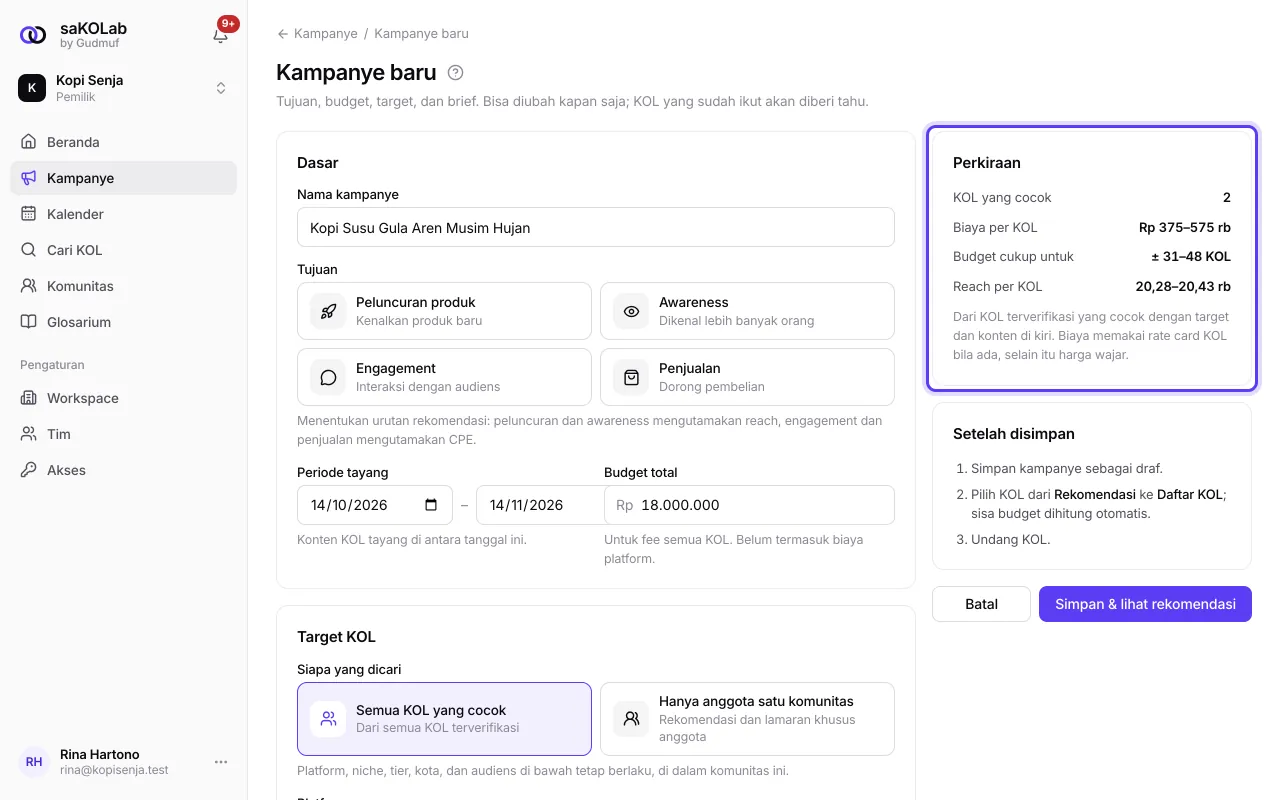
Task: Edit the Budget total amount field
Action: coord(749,505)
